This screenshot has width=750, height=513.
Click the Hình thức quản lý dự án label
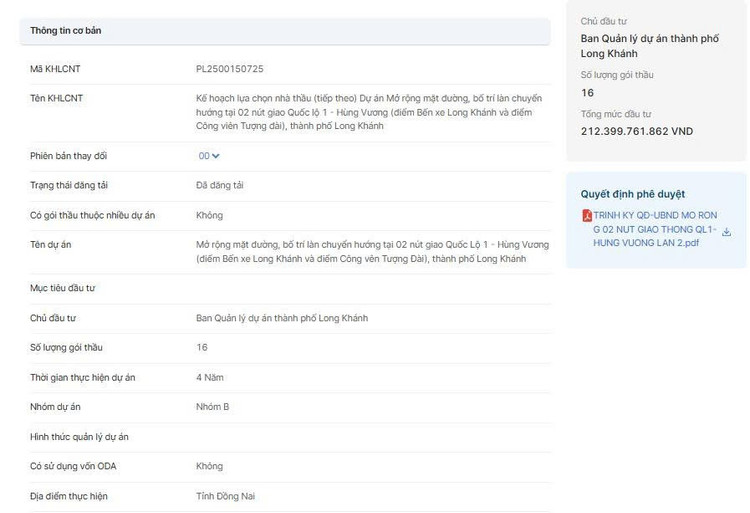[79, 437]
